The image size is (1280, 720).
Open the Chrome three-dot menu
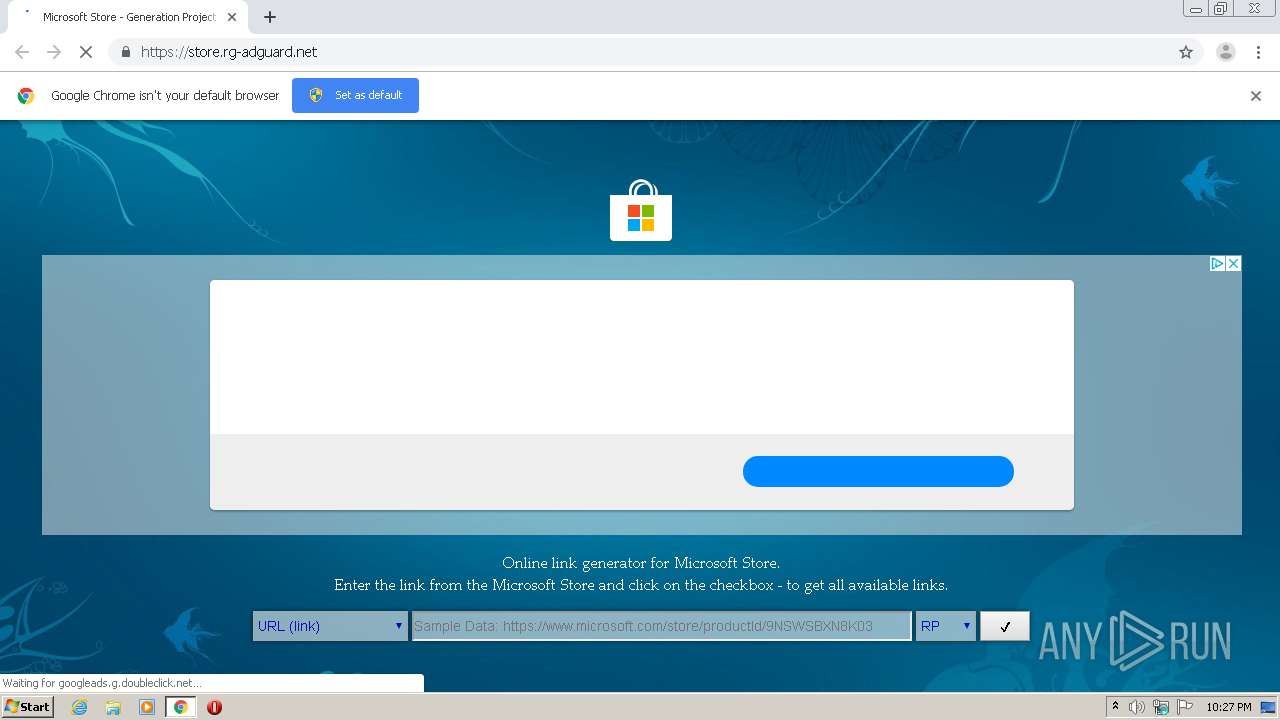pyautogui.click(x=1258, y=52)
